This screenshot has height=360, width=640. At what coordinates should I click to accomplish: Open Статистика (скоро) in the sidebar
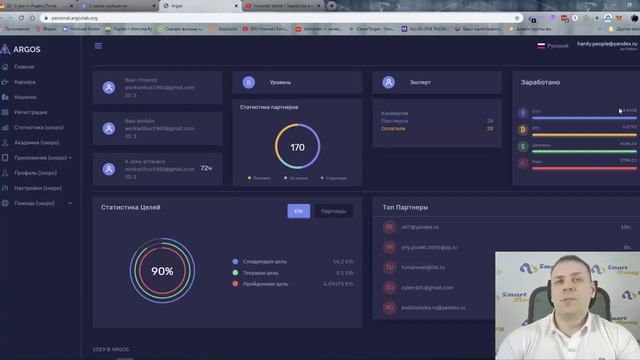click(x=39, y=127)
